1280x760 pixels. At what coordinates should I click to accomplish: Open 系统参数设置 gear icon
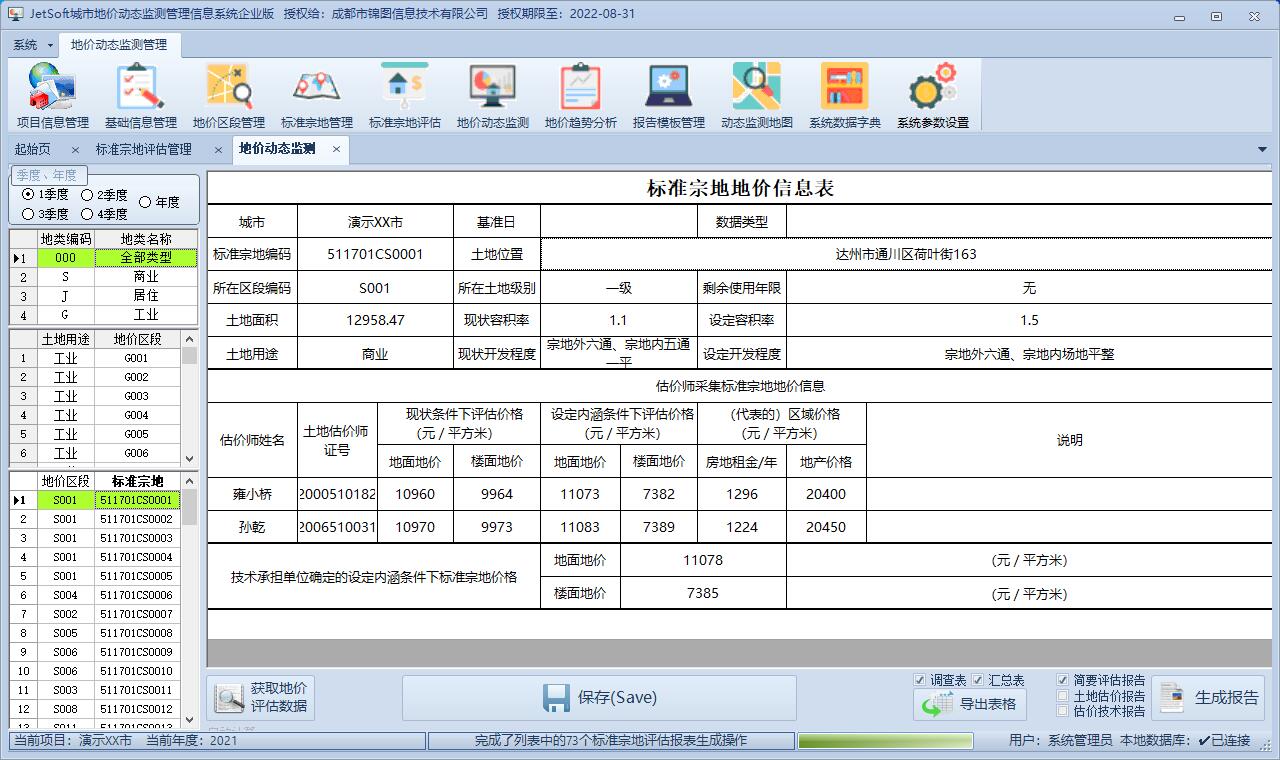pyautogui.click(x=933, y=96)
